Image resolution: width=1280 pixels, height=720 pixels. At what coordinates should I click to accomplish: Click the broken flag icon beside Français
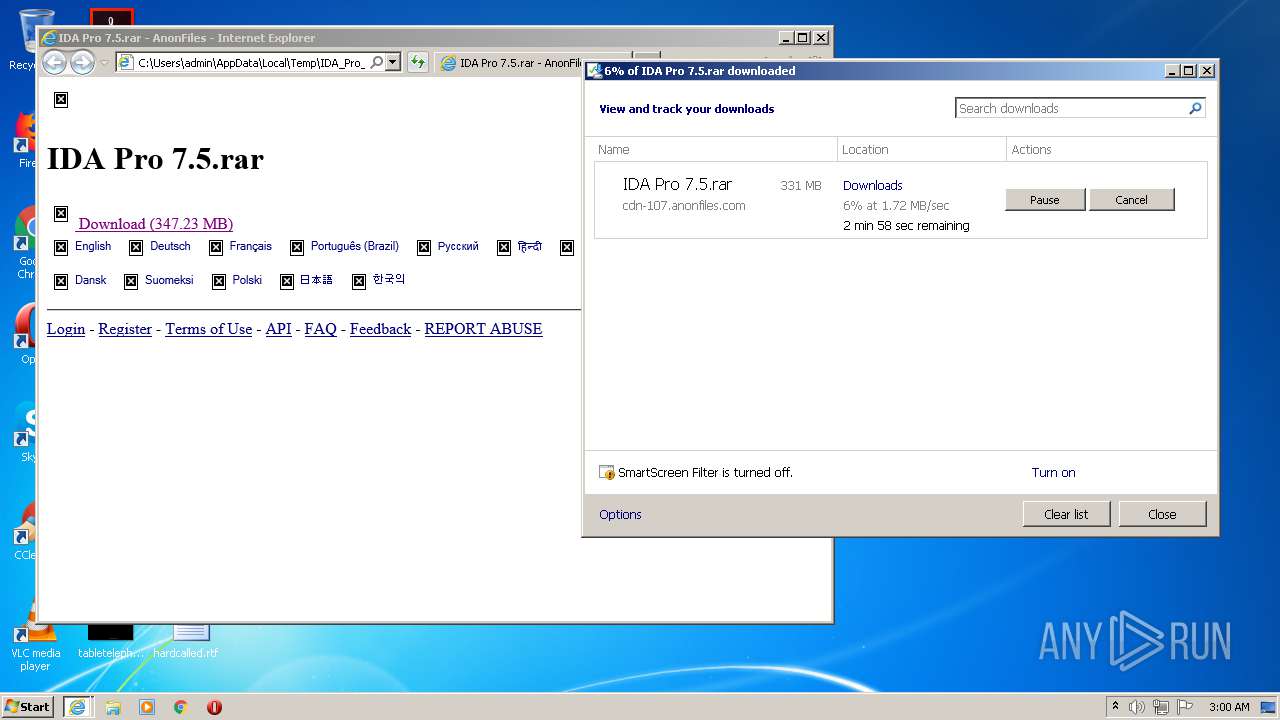(216, 247)
